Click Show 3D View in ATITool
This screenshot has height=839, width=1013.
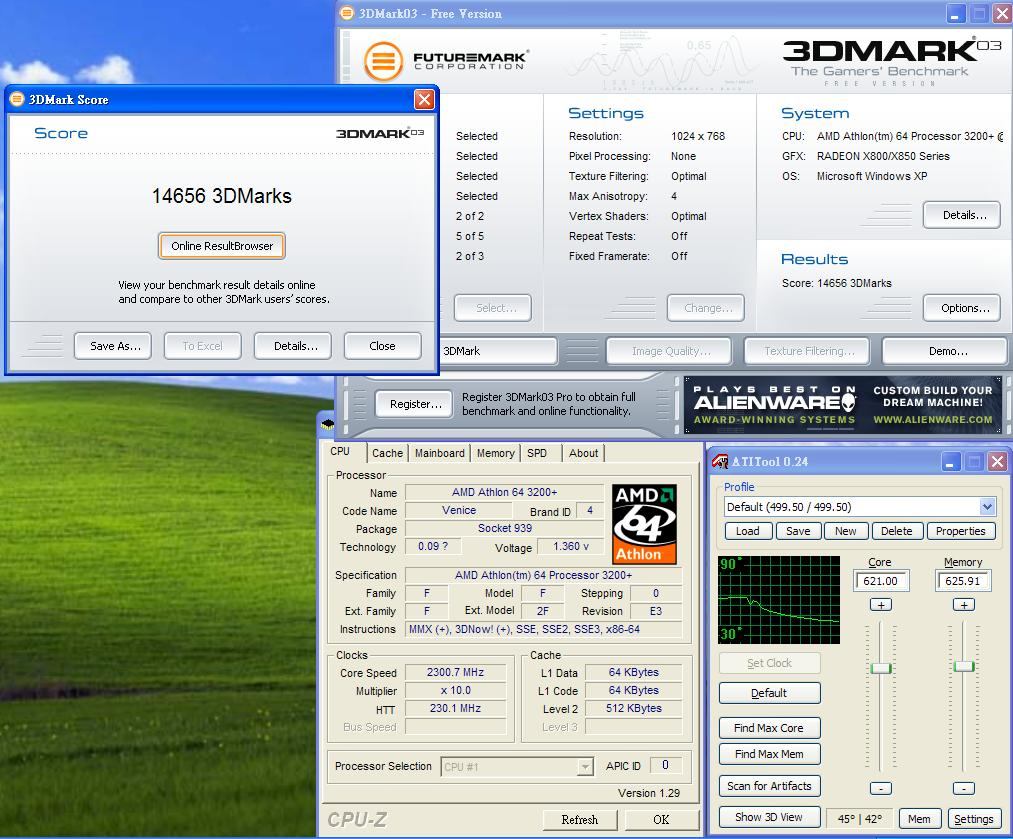(769, 817)
